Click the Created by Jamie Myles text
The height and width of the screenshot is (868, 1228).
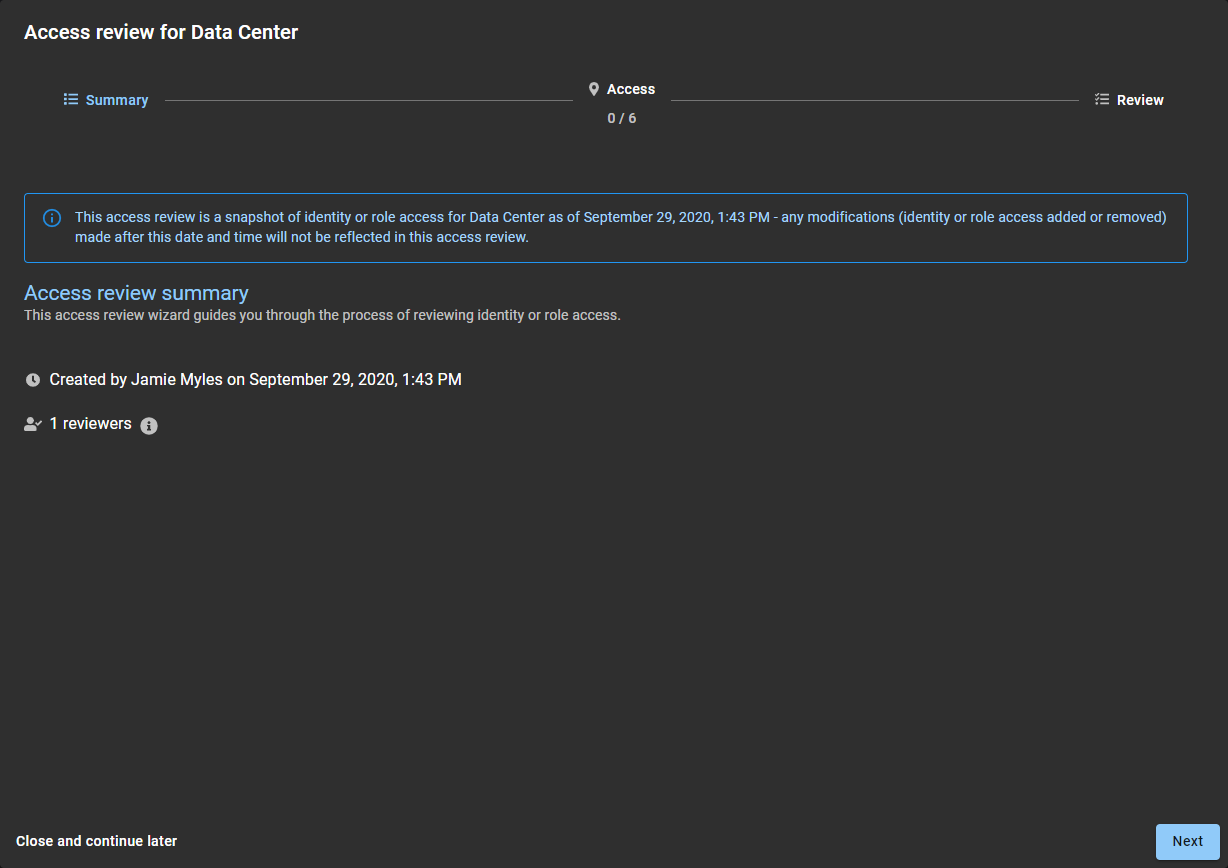[255, 380]
